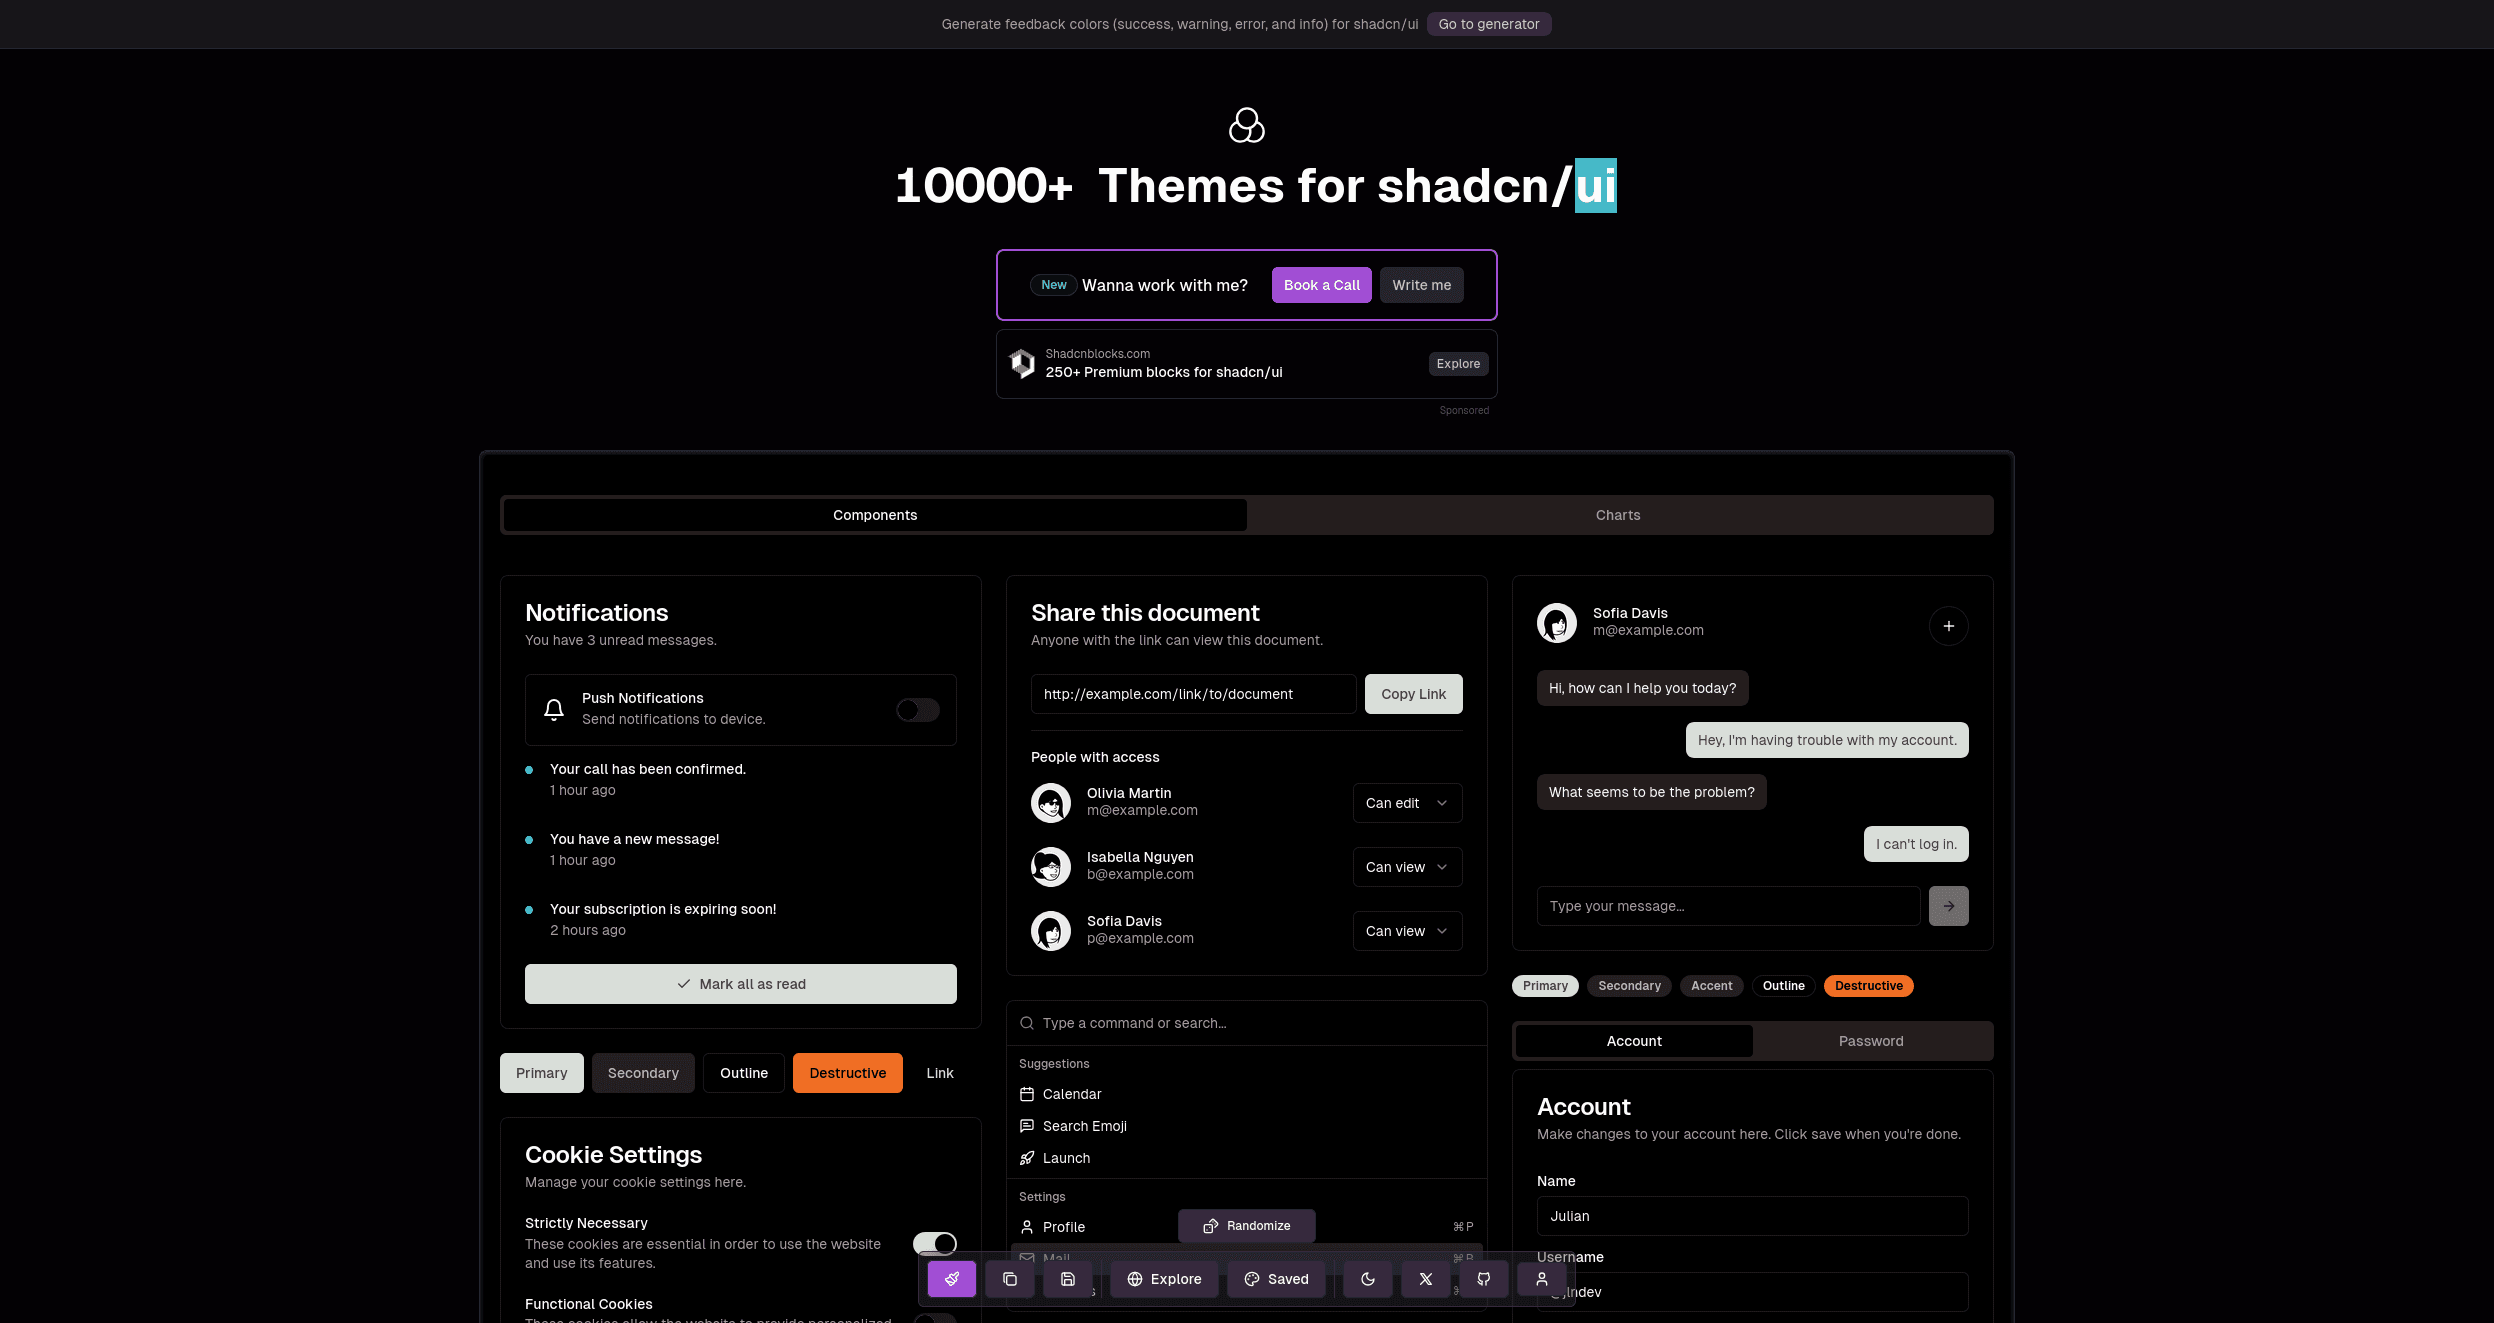The width and height of the screenshot is (2494, 1323).
Task: Switch to the Charts tab
Action: 1618,515
